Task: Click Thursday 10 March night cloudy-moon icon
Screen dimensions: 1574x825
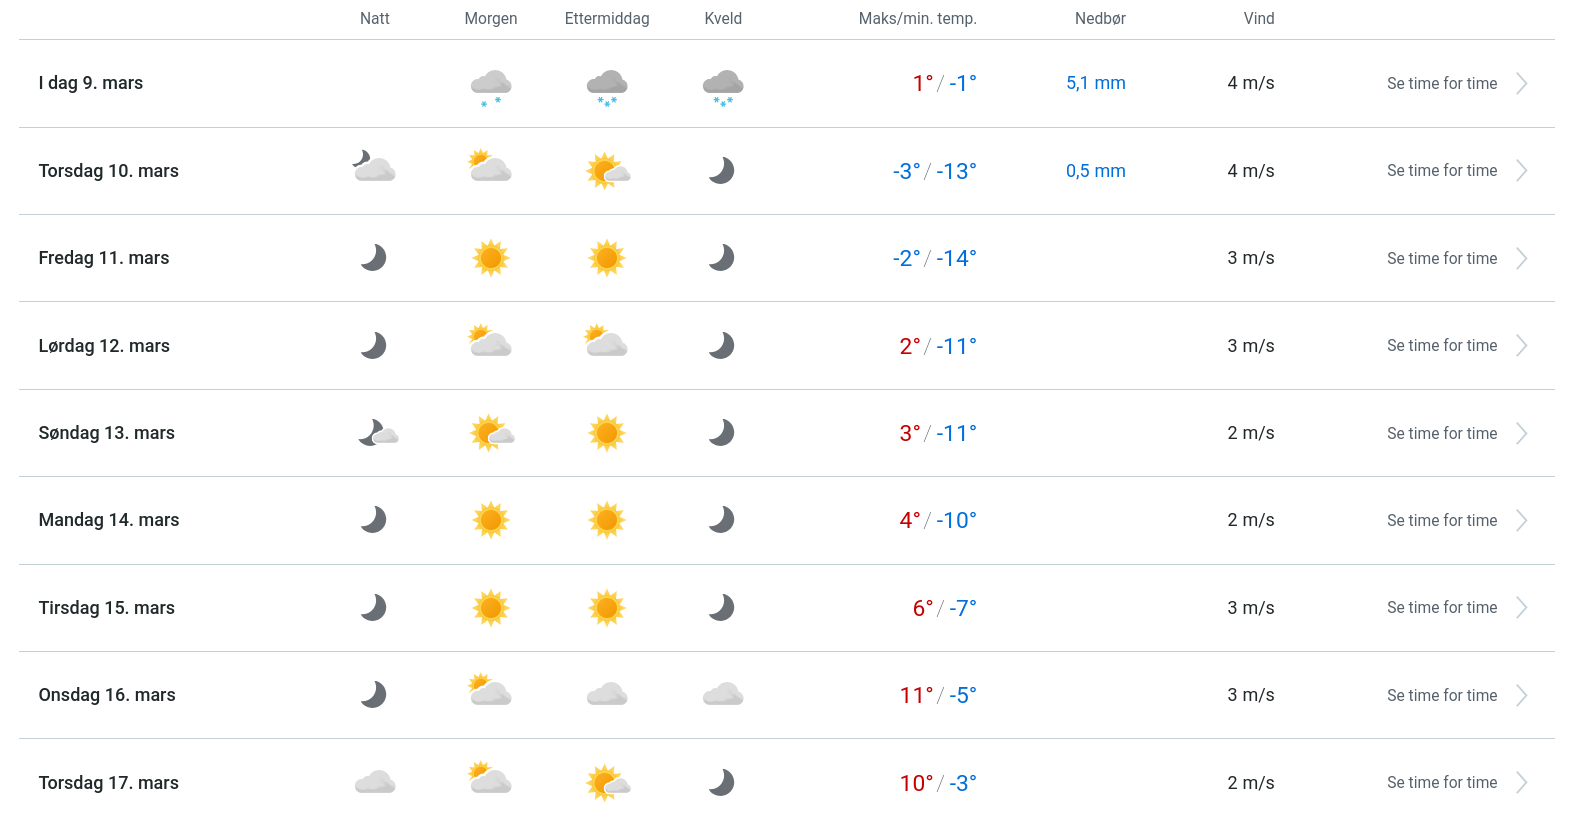Action: [374, 167]
